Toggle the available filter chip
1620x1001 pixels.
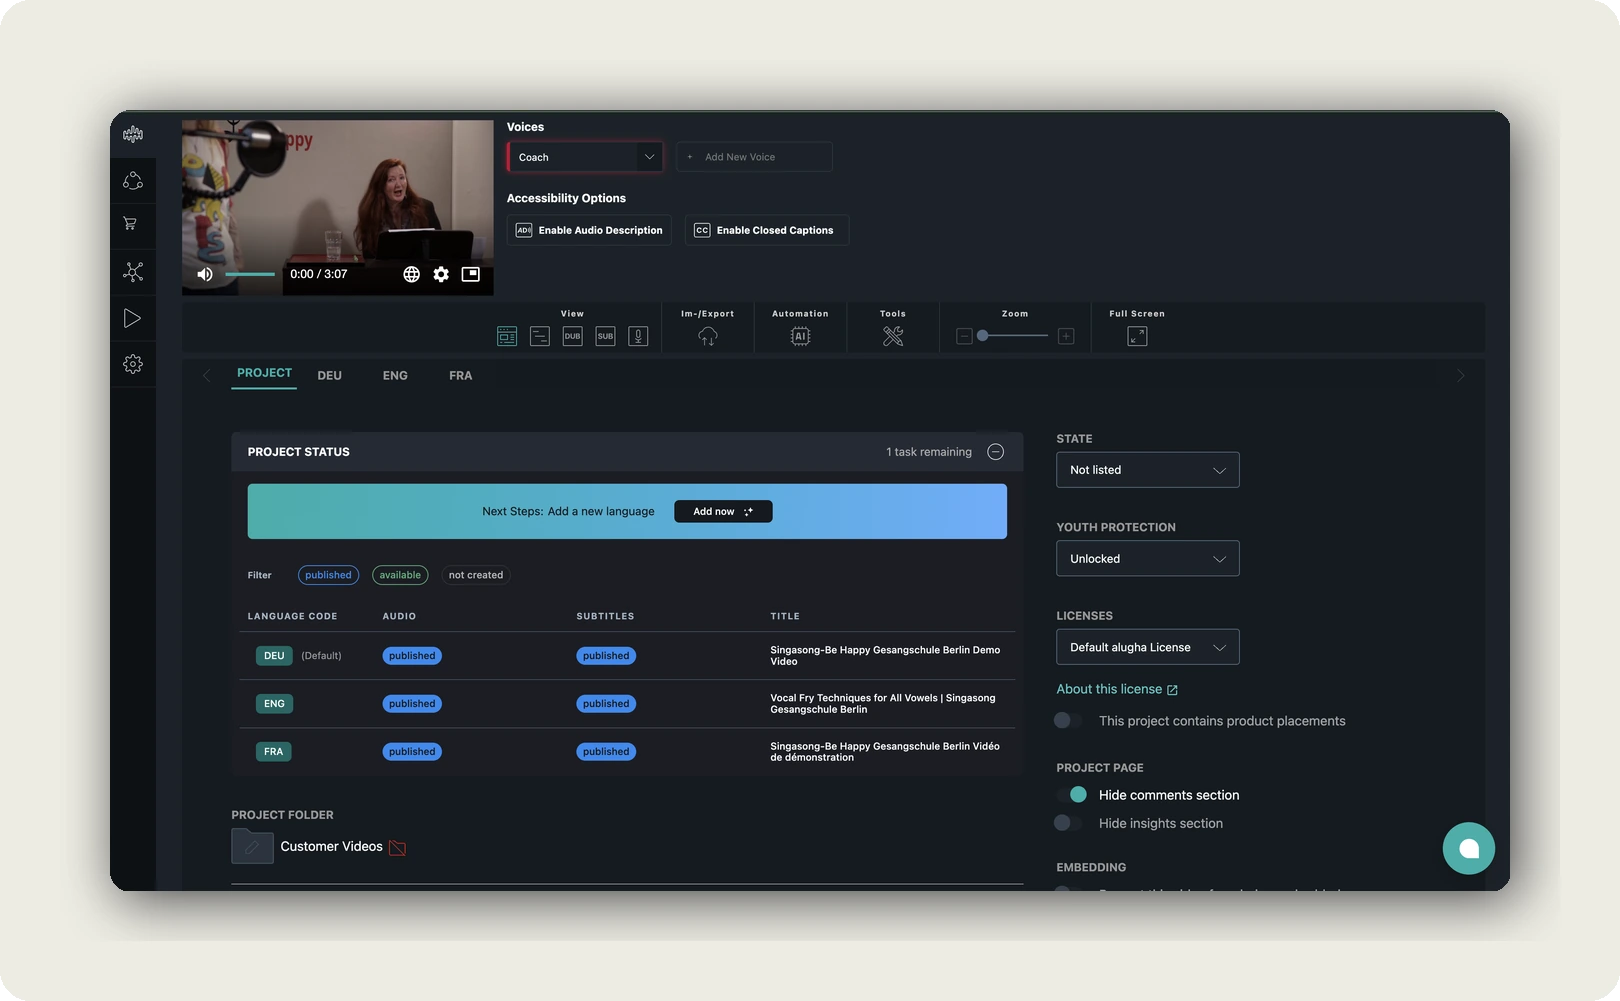click(x=400, y=575)
